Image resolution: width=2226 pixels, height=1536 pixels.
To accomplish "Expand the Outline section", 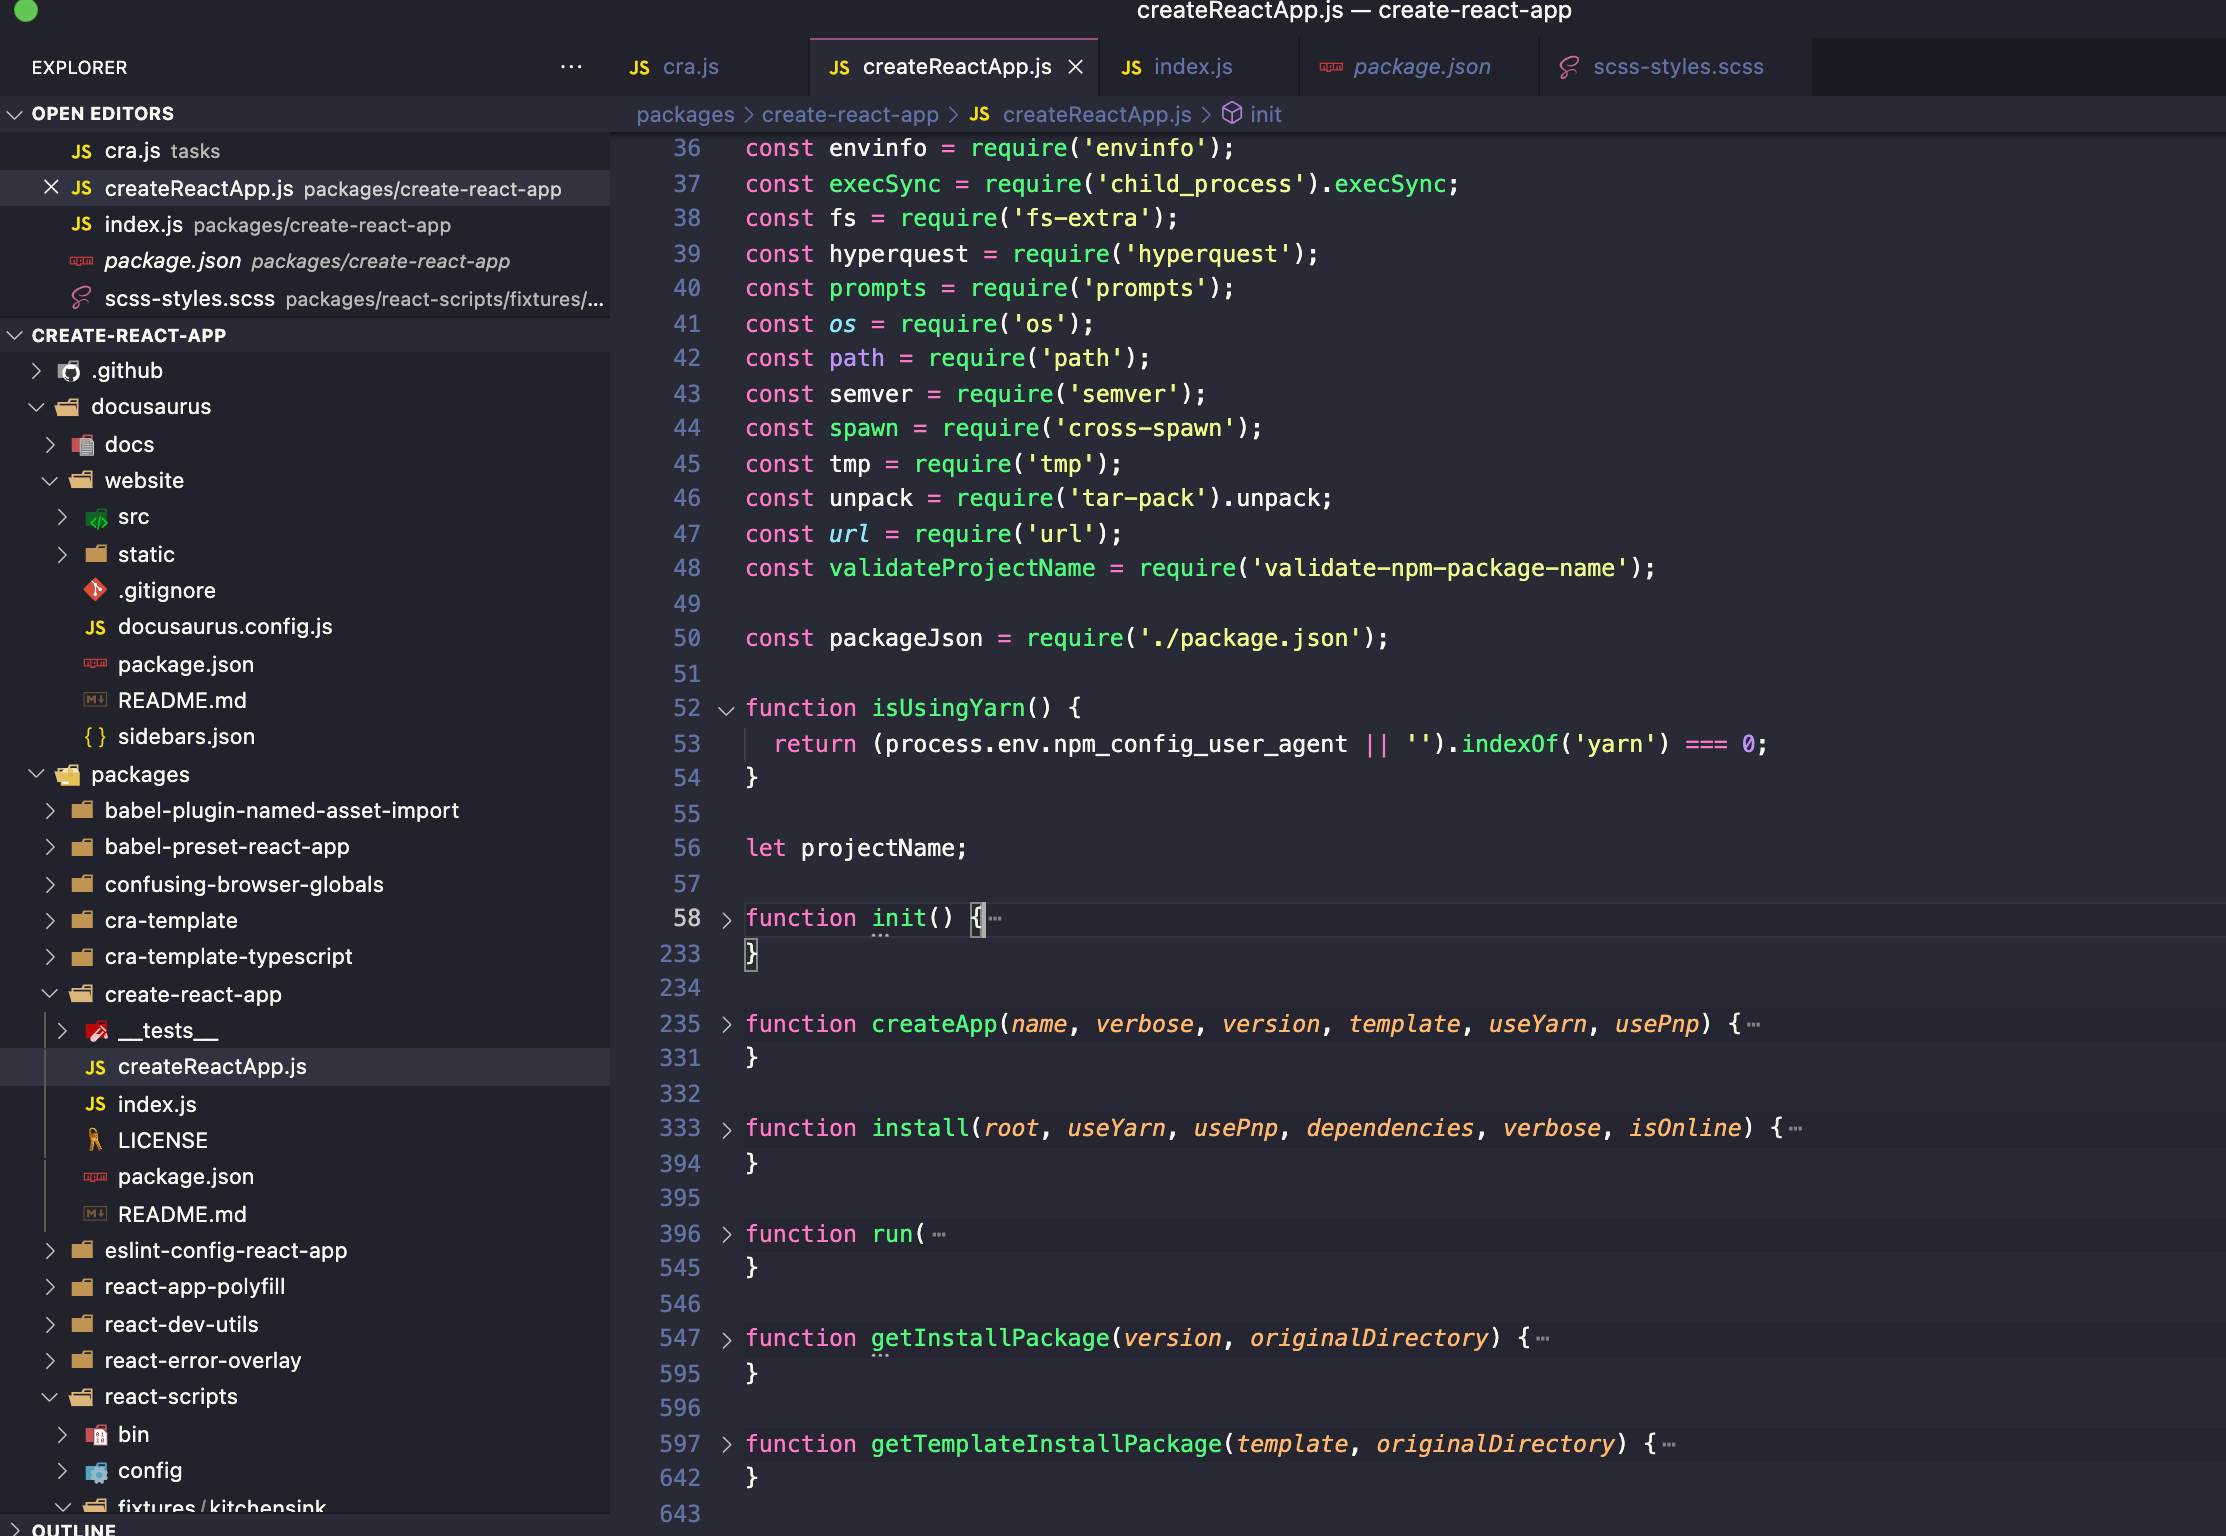I will click(15, 1529).
